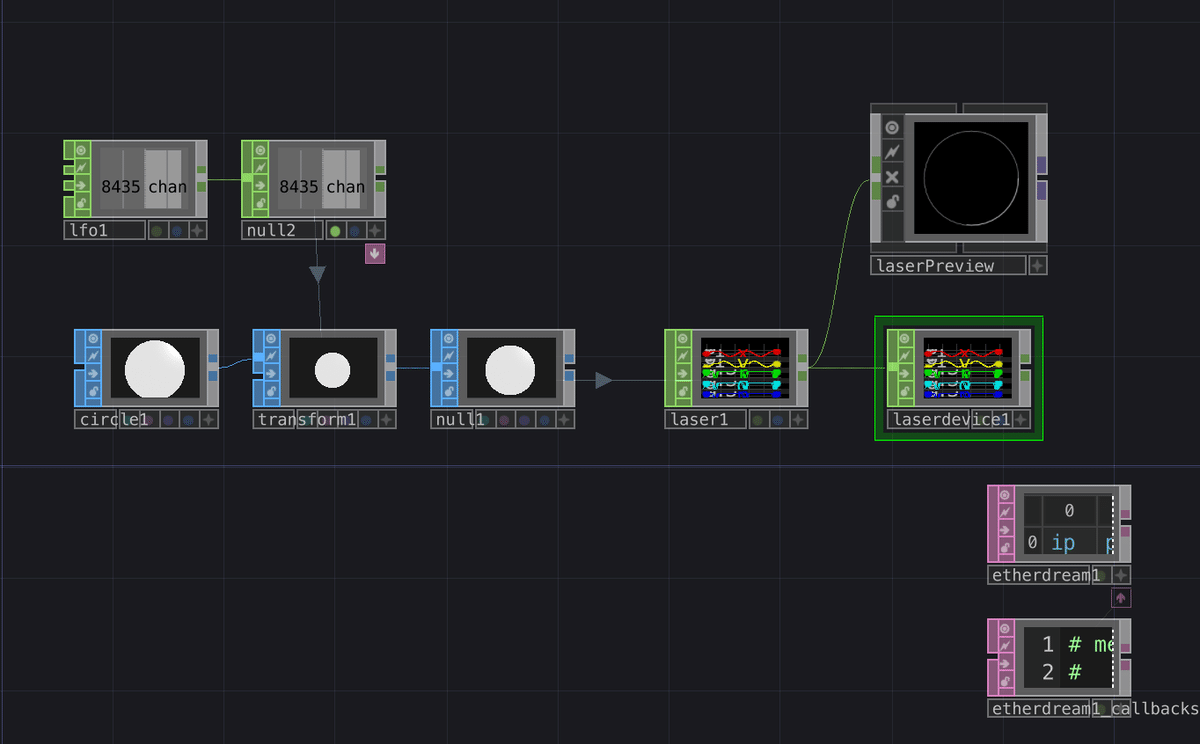
Task: Click the viewer active flag on lfo1
Action: 81,150
